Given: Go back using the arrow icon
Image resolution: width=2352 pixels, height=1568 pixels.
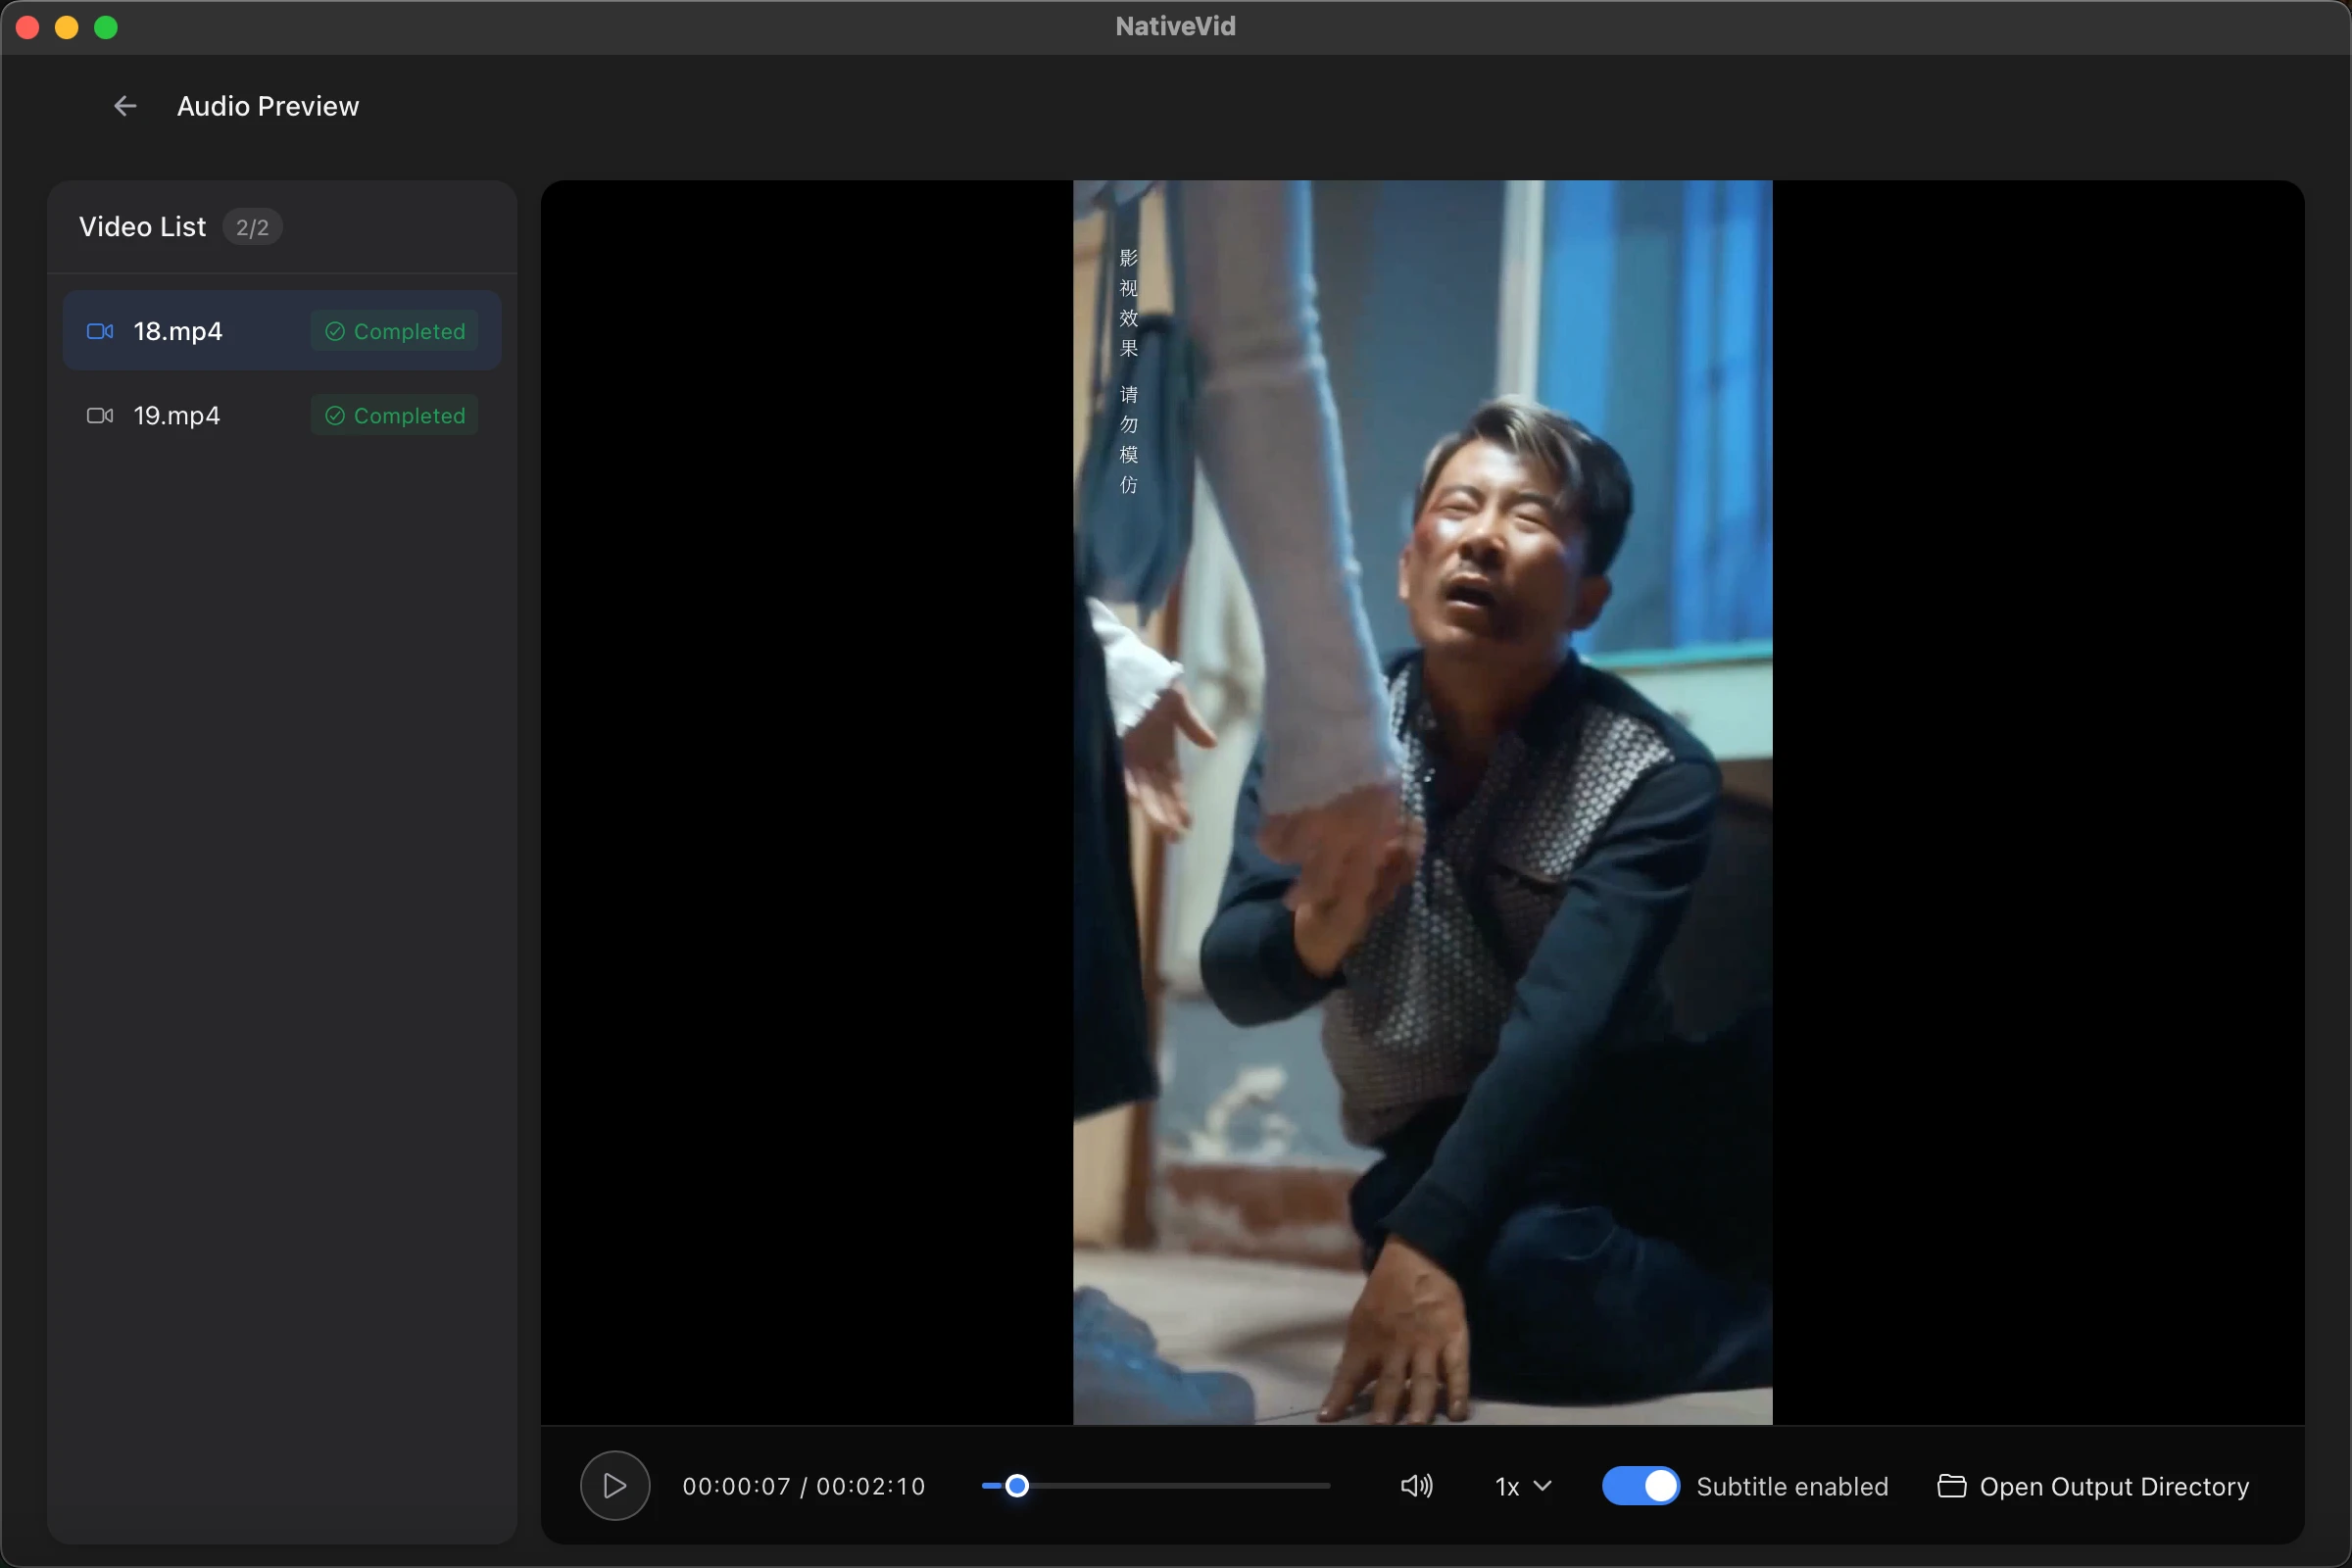Looking at the screenshot, I should (x=125, y=106).
